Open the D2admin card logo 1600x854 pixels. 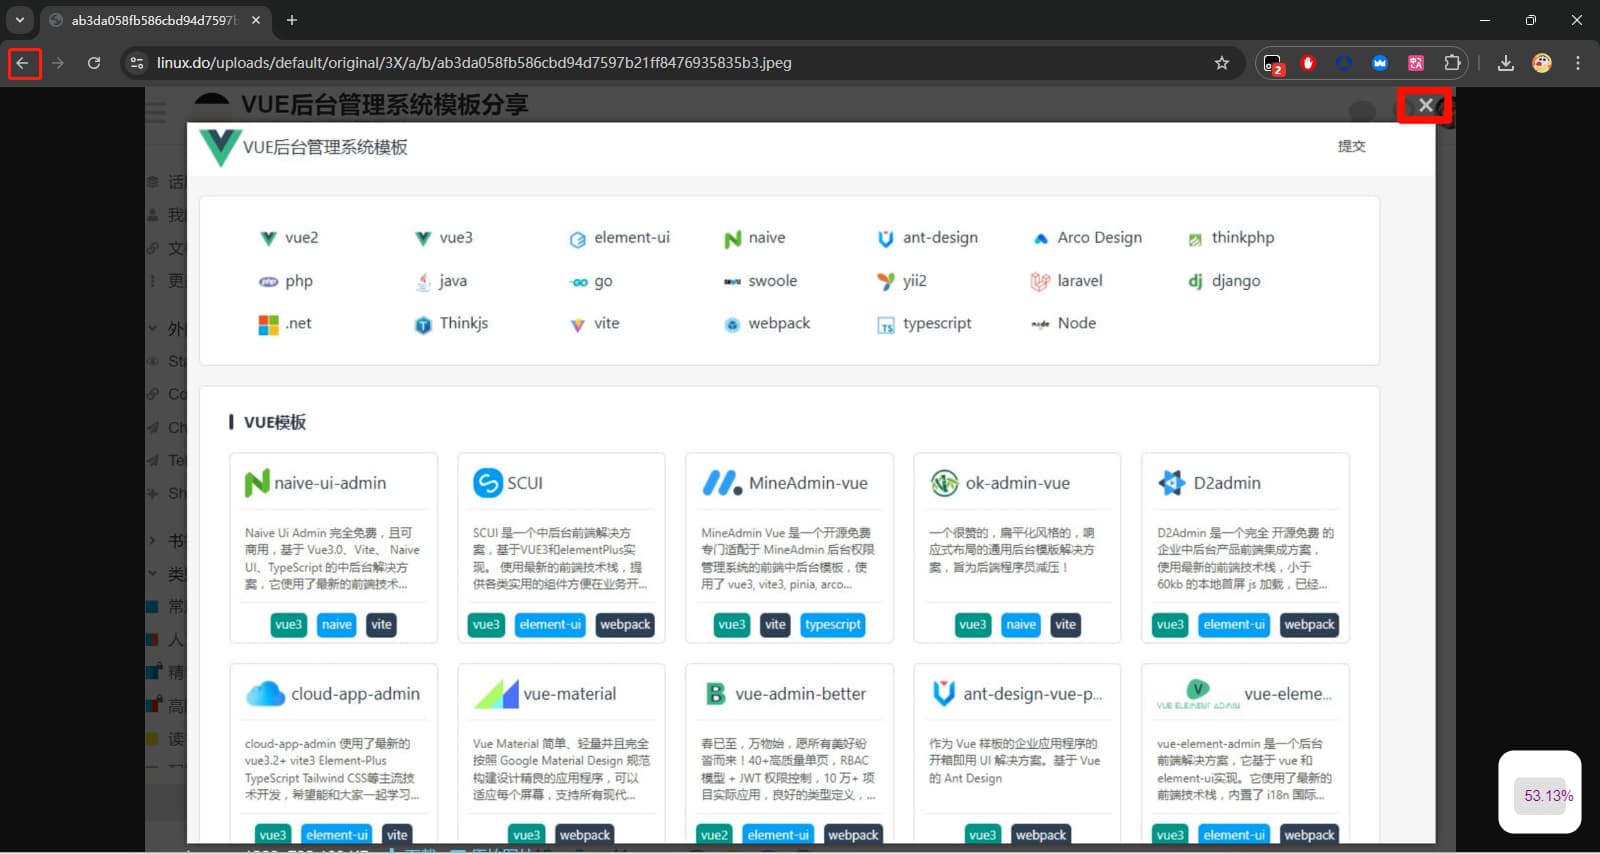pyautogui.click(x=1171, y=483)
